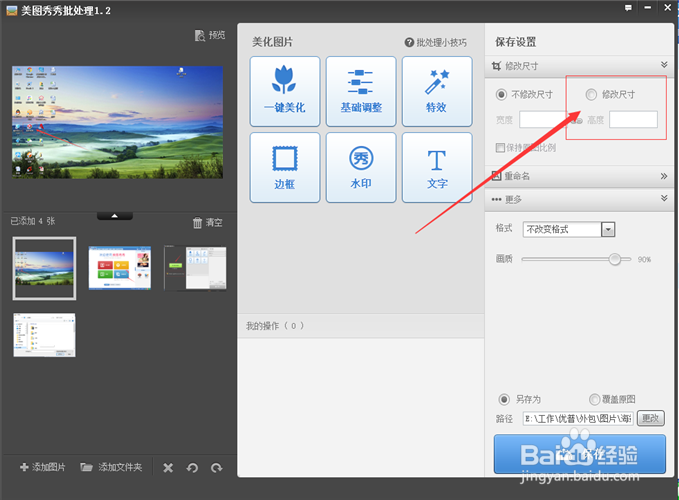Click the 高度 height input field
The width and height of the screenshot is (679, 500).
(x=633, y=119)
